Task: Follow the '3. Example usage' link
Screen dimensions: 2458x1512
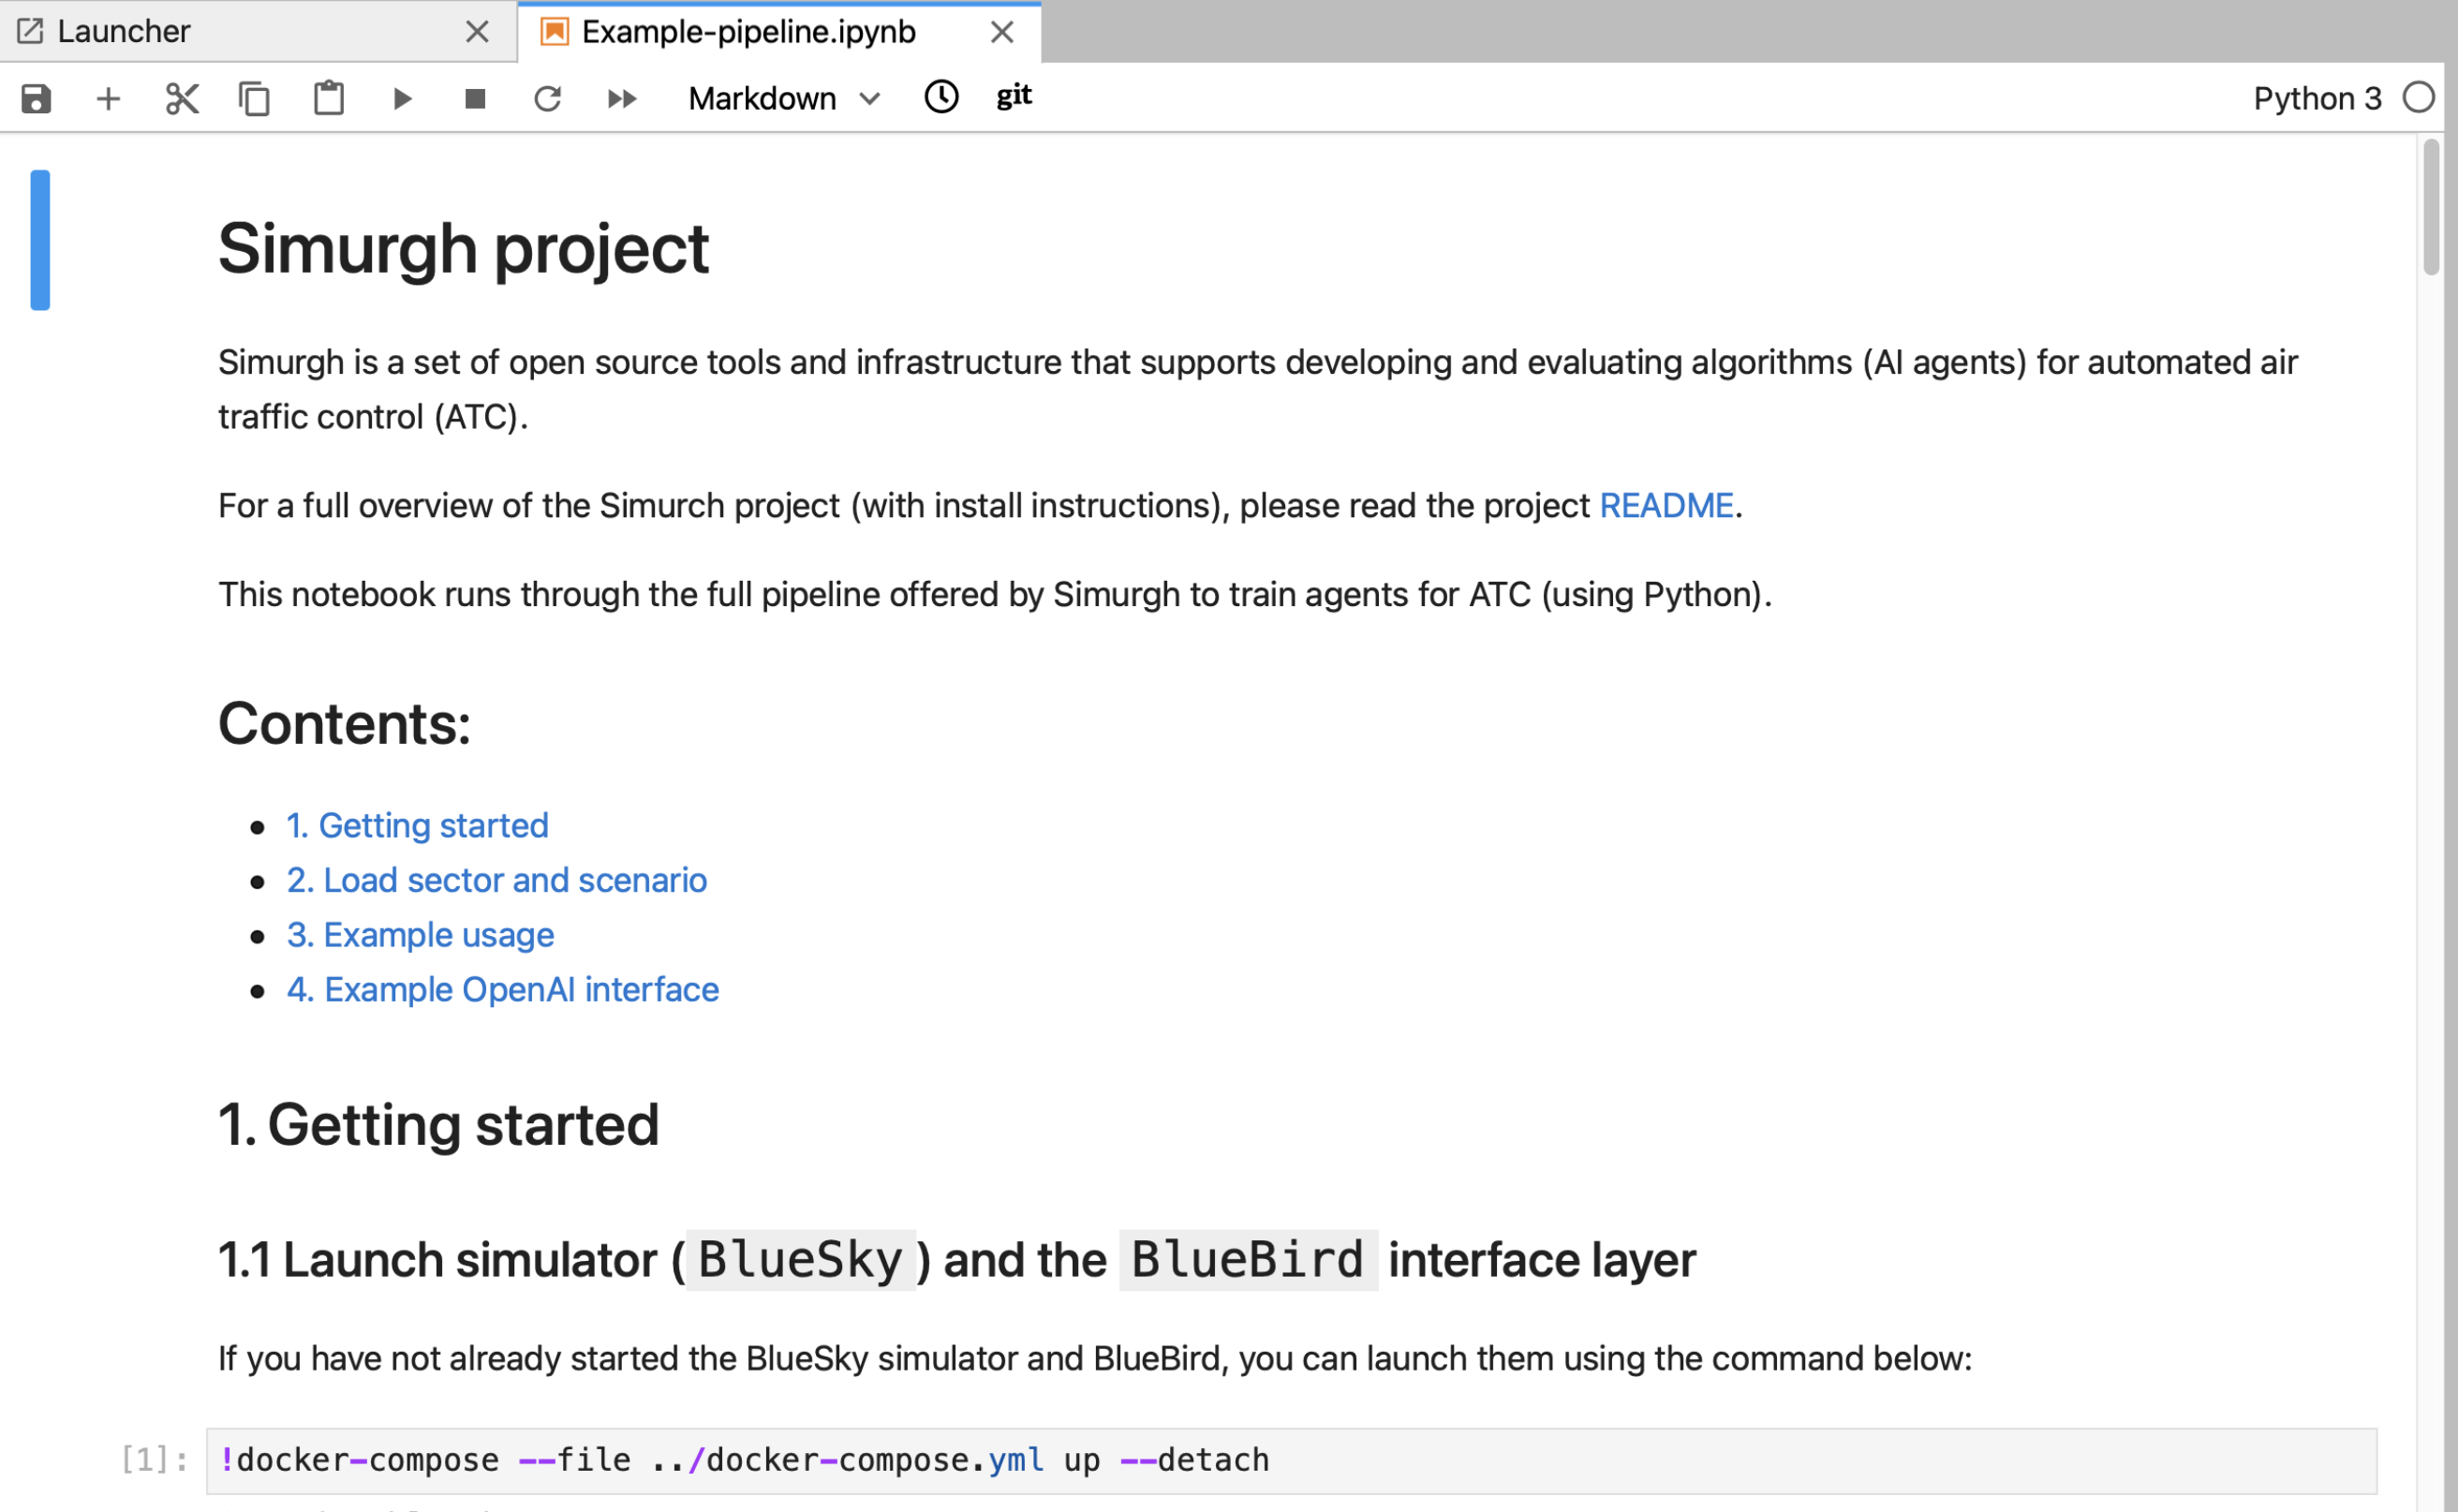Action: pos(420,935)
